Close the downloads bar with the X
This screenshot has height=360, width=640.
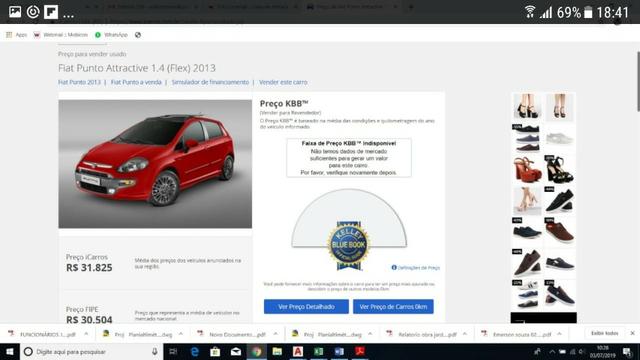coord(632,333)
